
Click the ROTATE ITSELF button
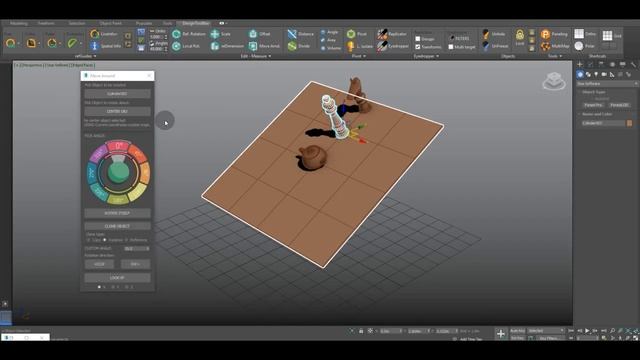coord(117,213)
